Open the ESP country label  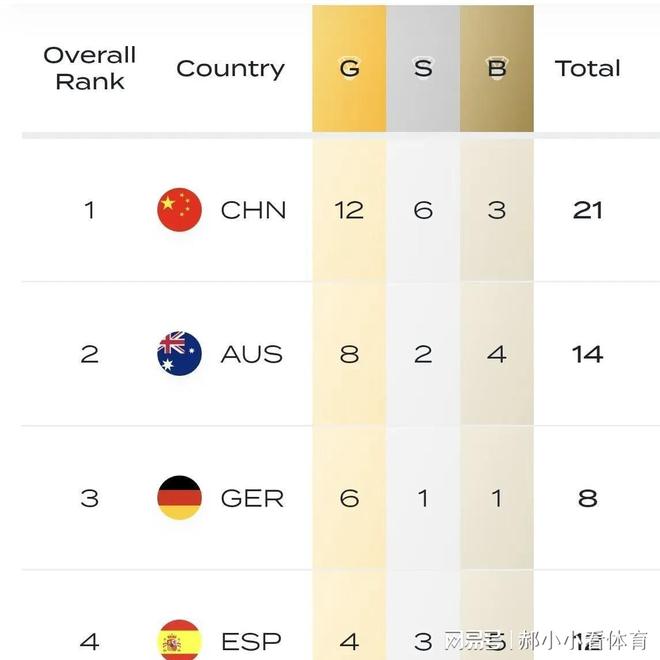(x=252, y=640)
